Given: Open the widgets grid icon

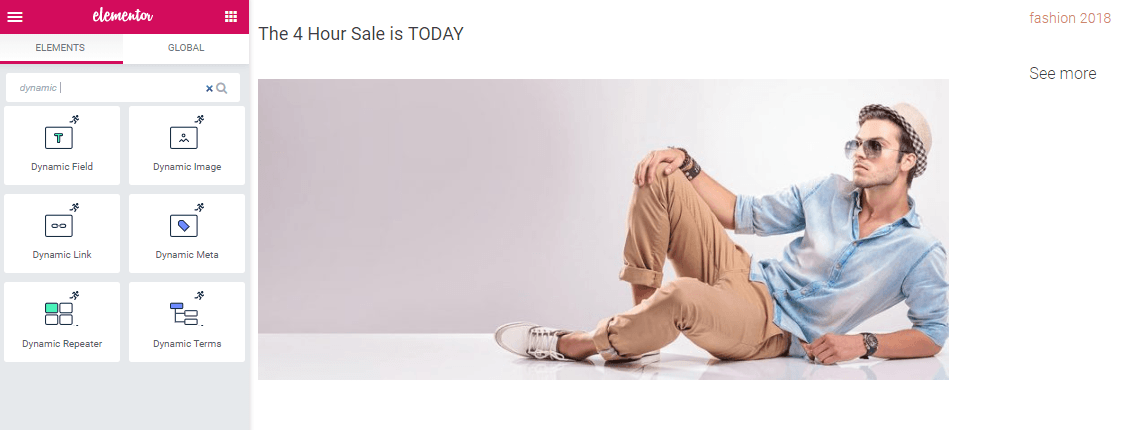Looking at the screenshot, I should point(230,17).
